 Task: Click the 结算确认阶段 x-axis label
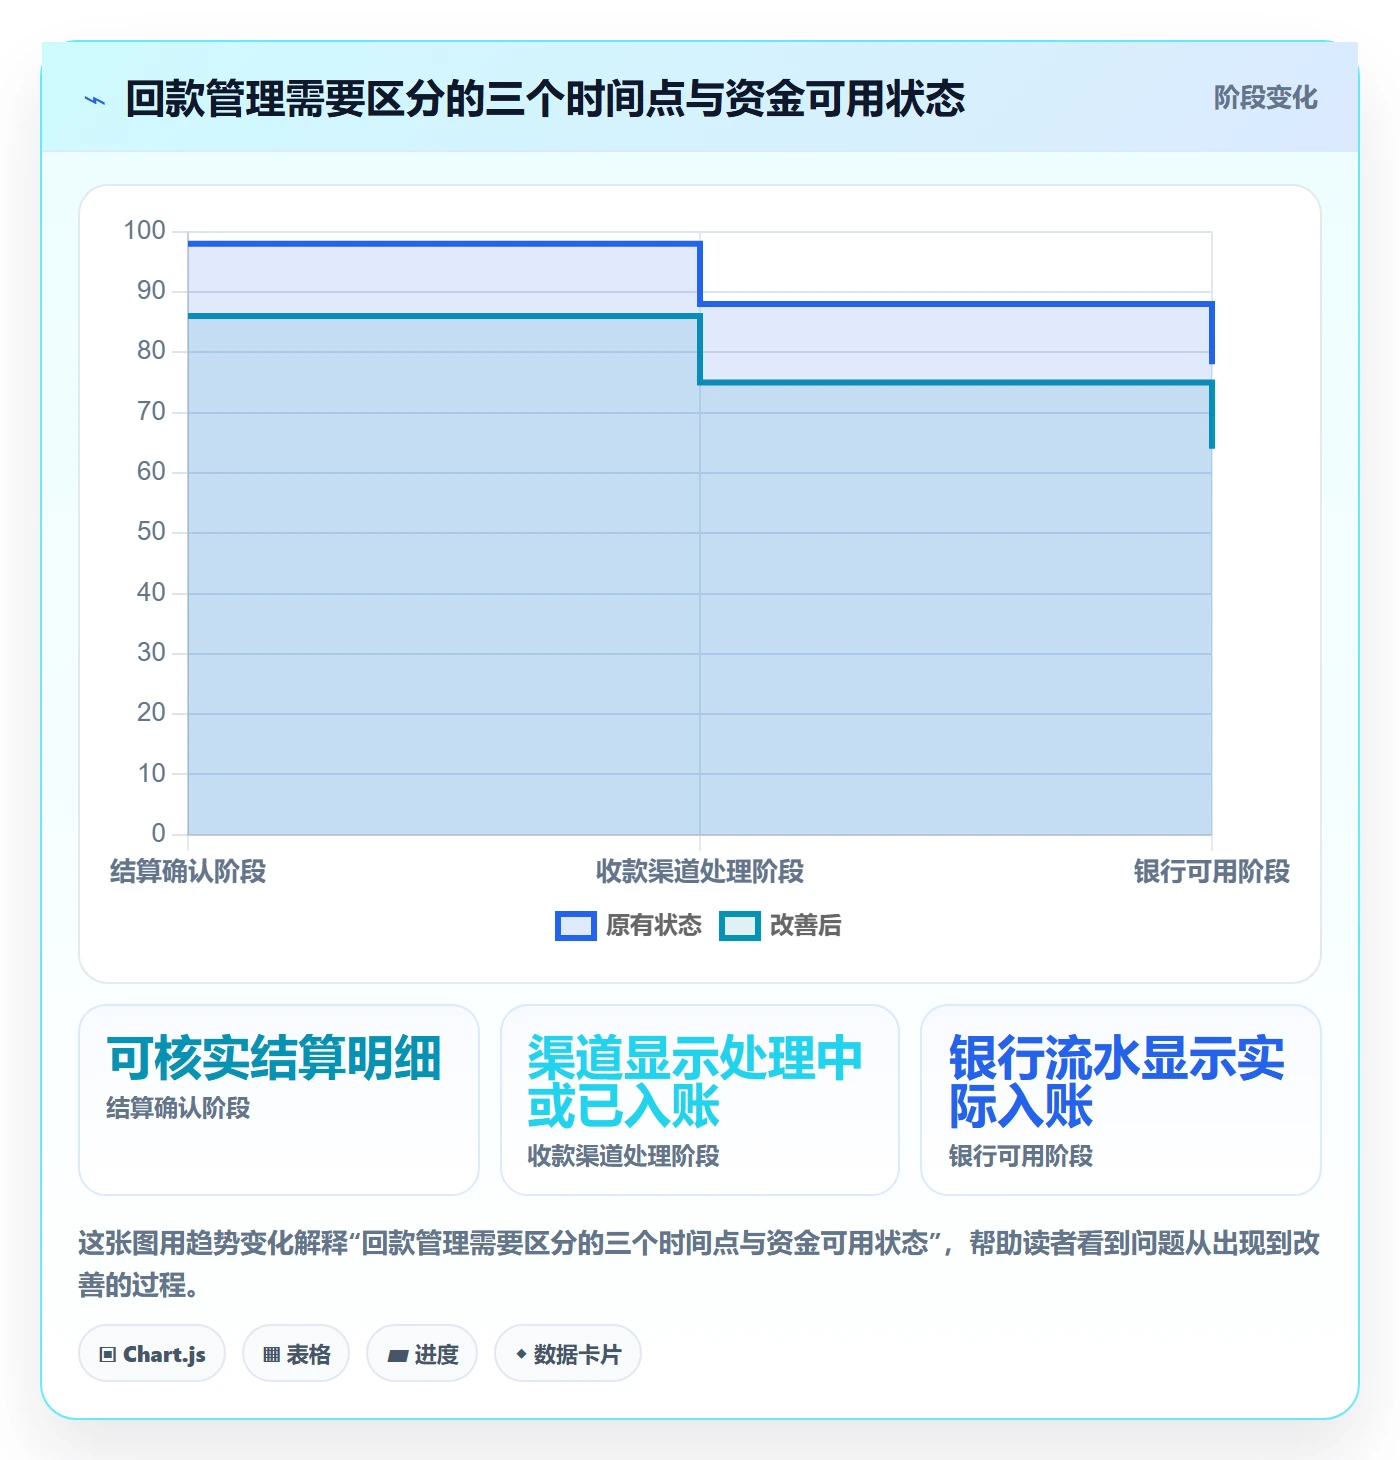(x=188, y=872)
